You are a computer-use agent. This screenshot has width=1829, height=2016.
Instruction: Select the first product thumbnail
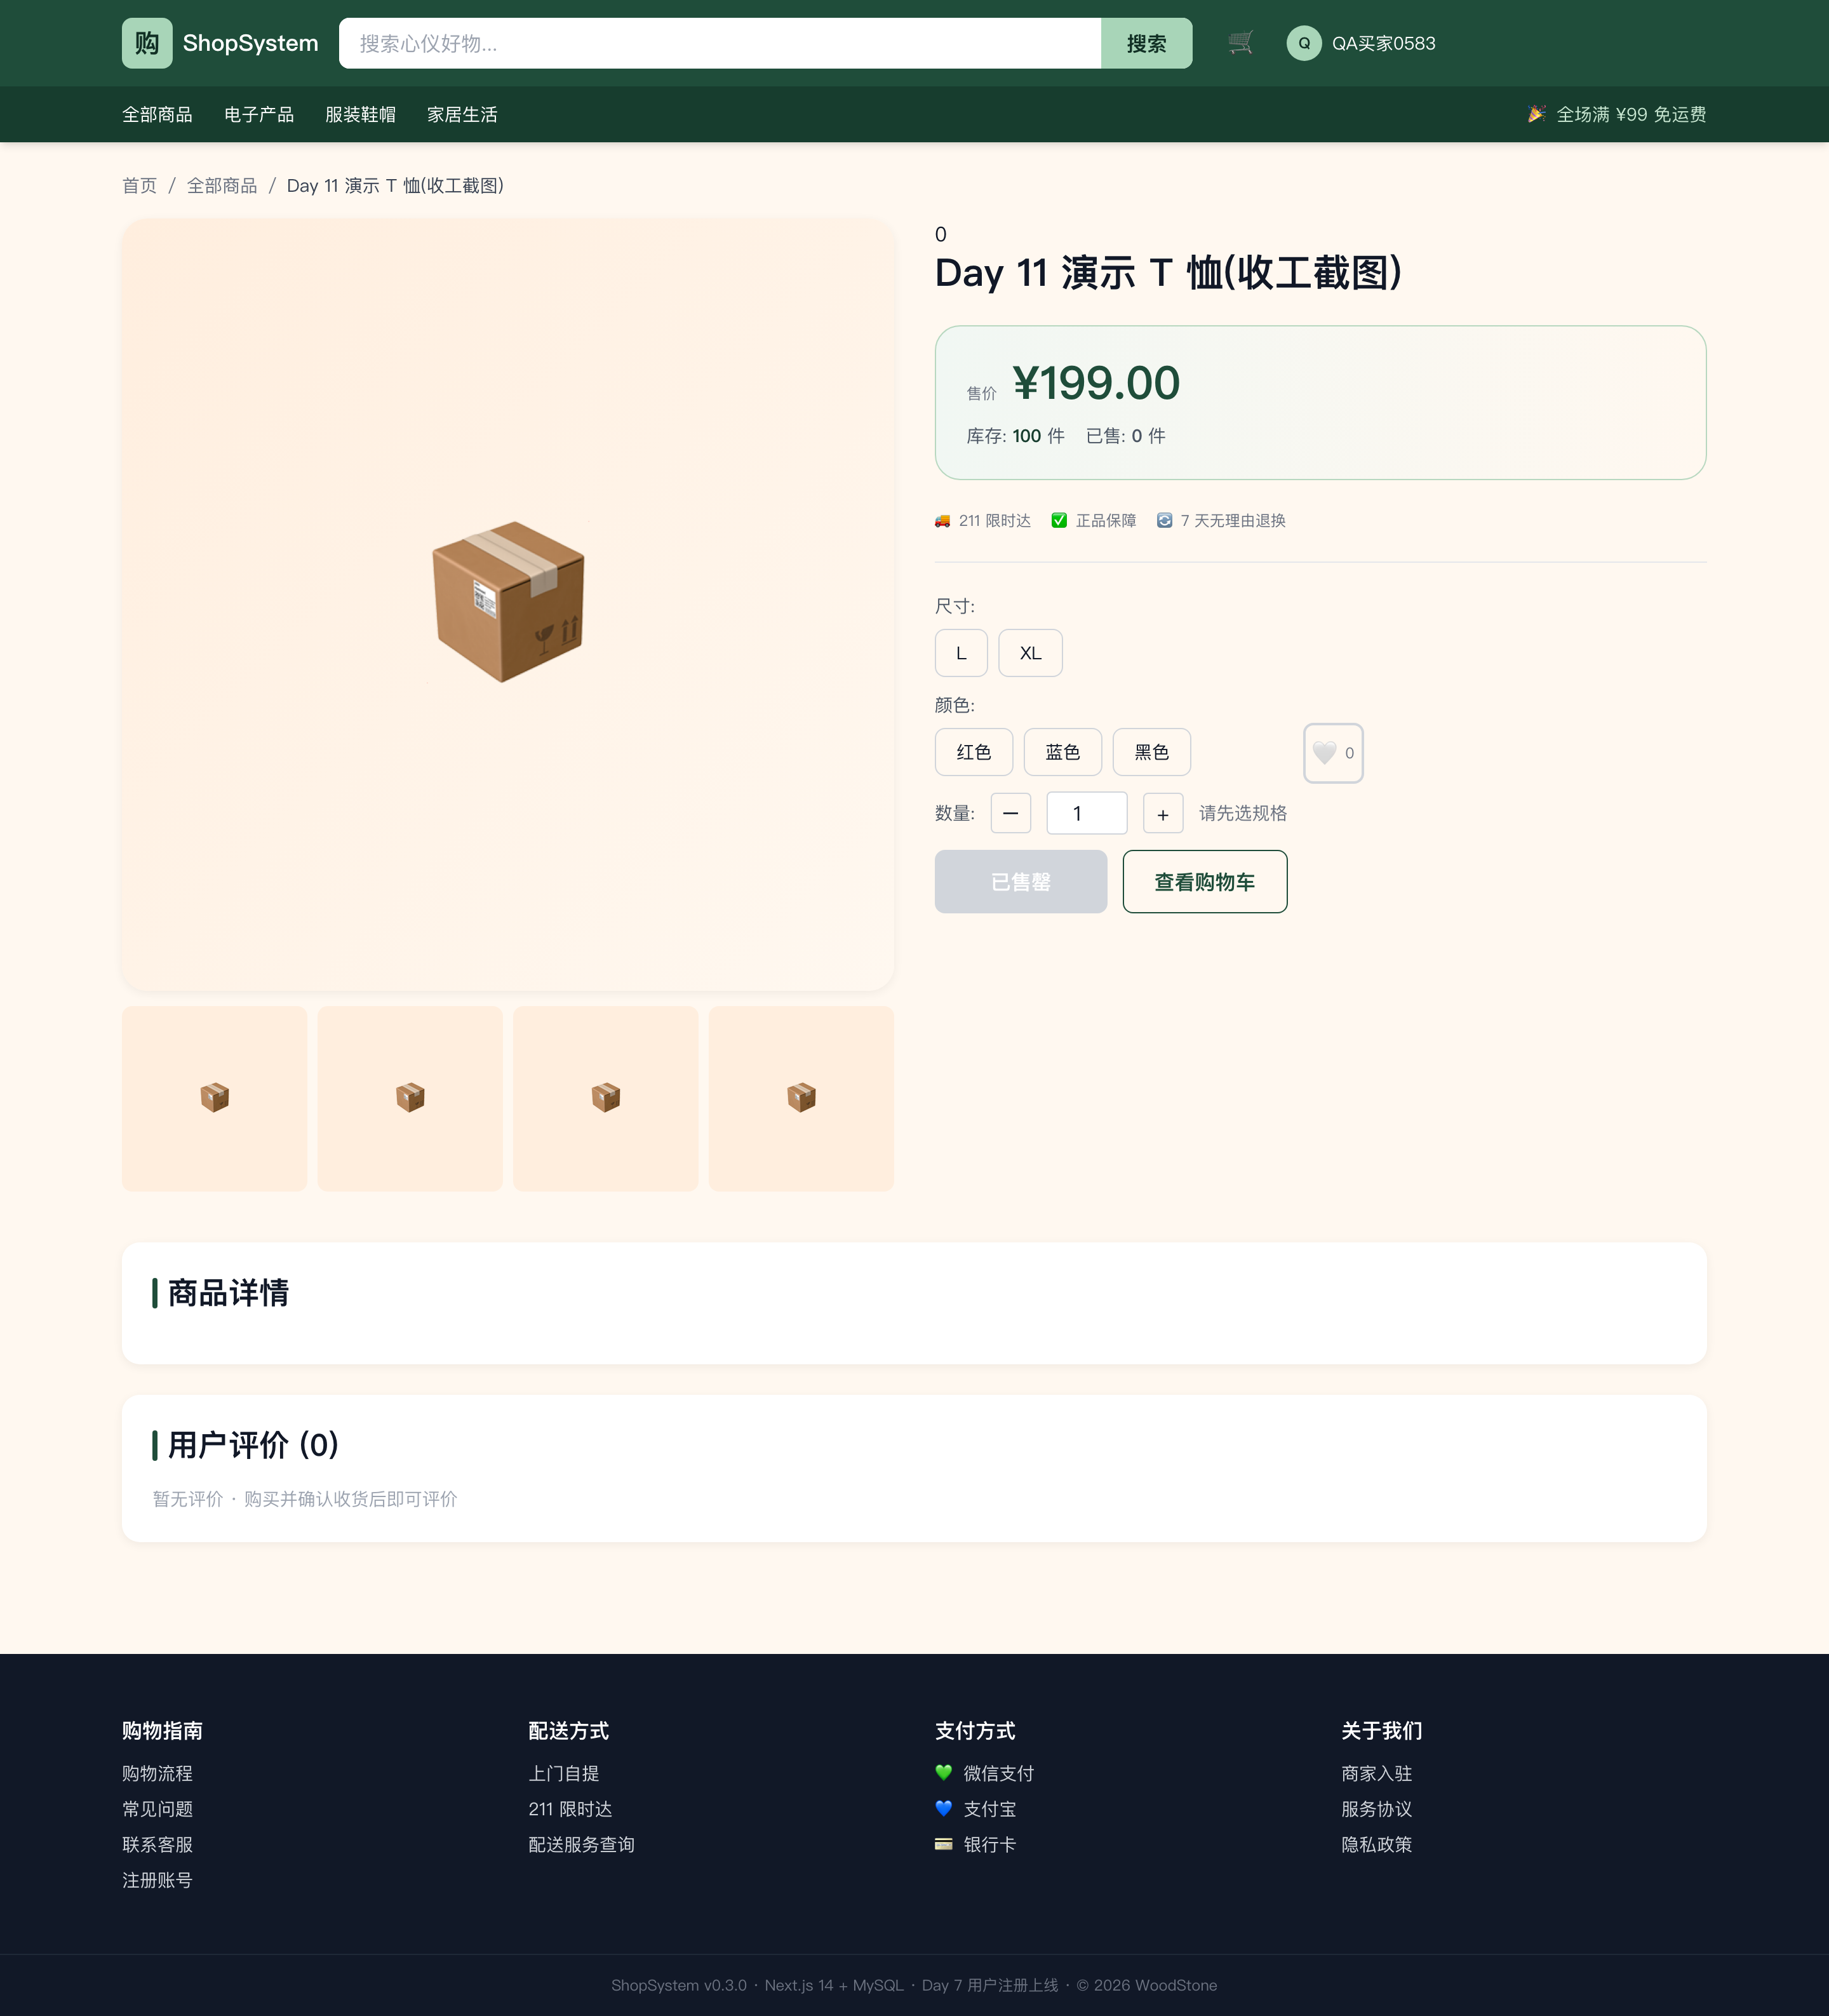[214, 1098]
